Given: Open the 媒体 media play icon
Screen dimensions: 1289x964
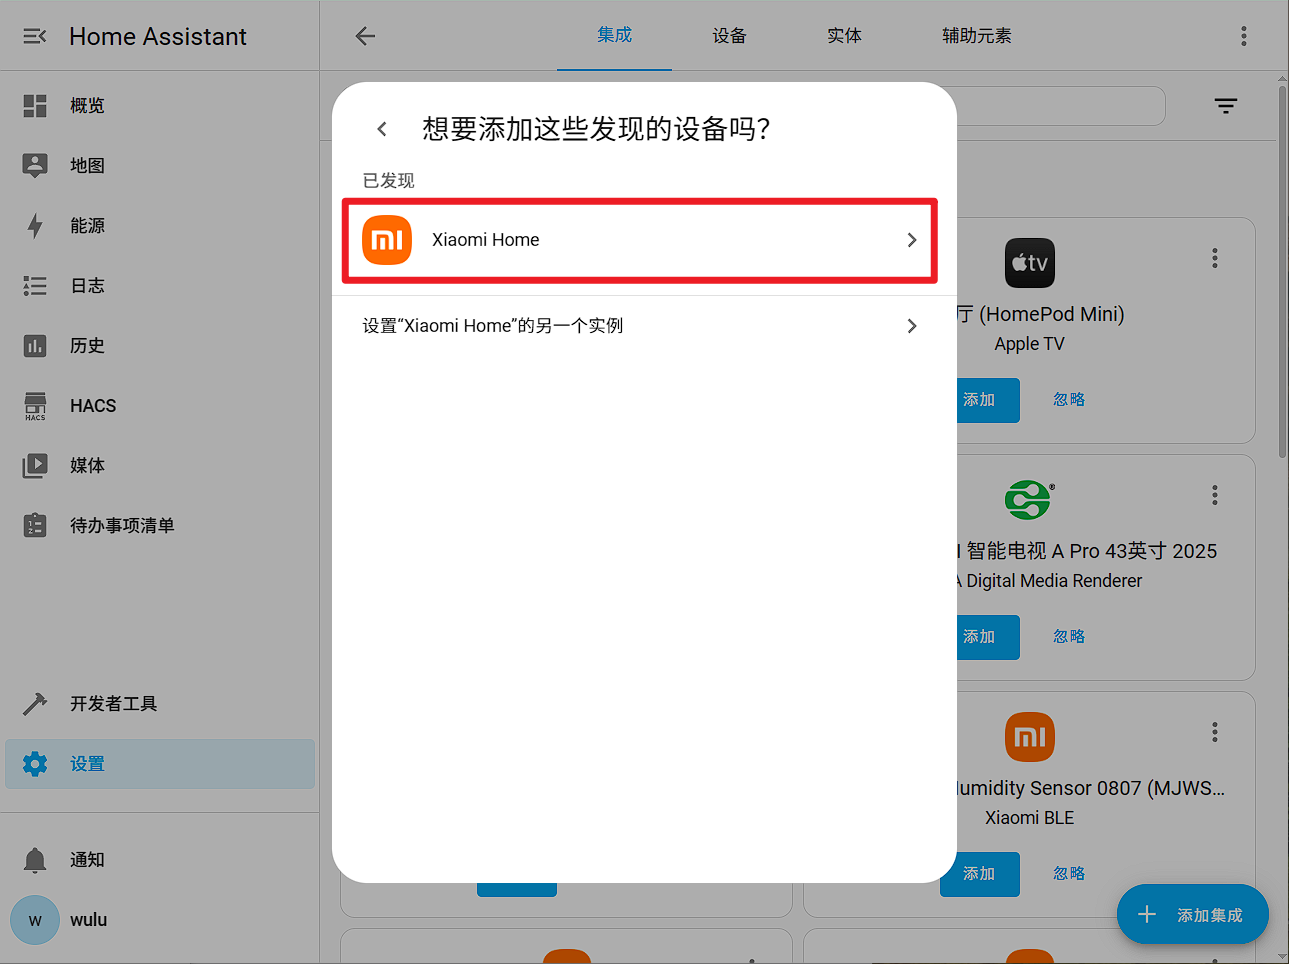Looking at the screenshot, I should point(35,466).
